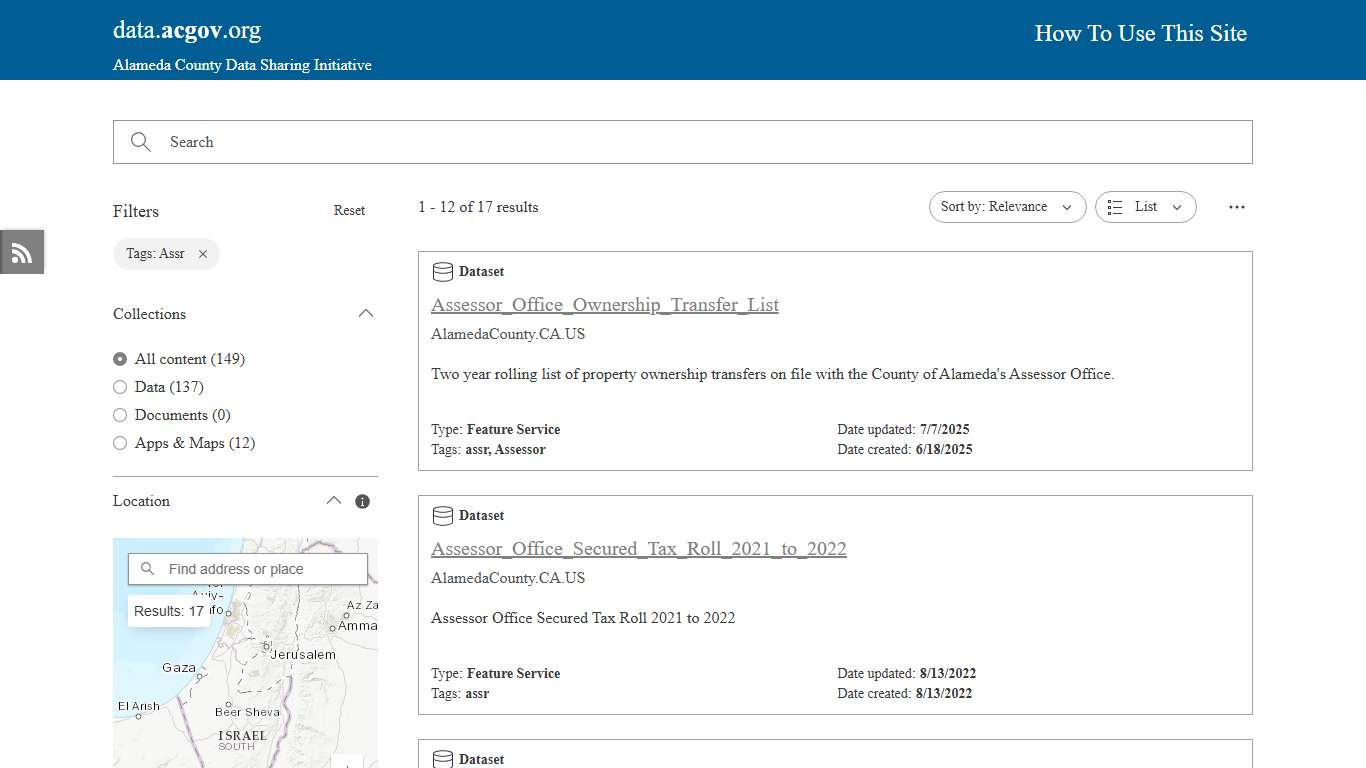The image size is (1366, 768).
Task: Open the Assessor_Office_Ownership_Transfer_List dataset
Action: [x=605, y=305]
